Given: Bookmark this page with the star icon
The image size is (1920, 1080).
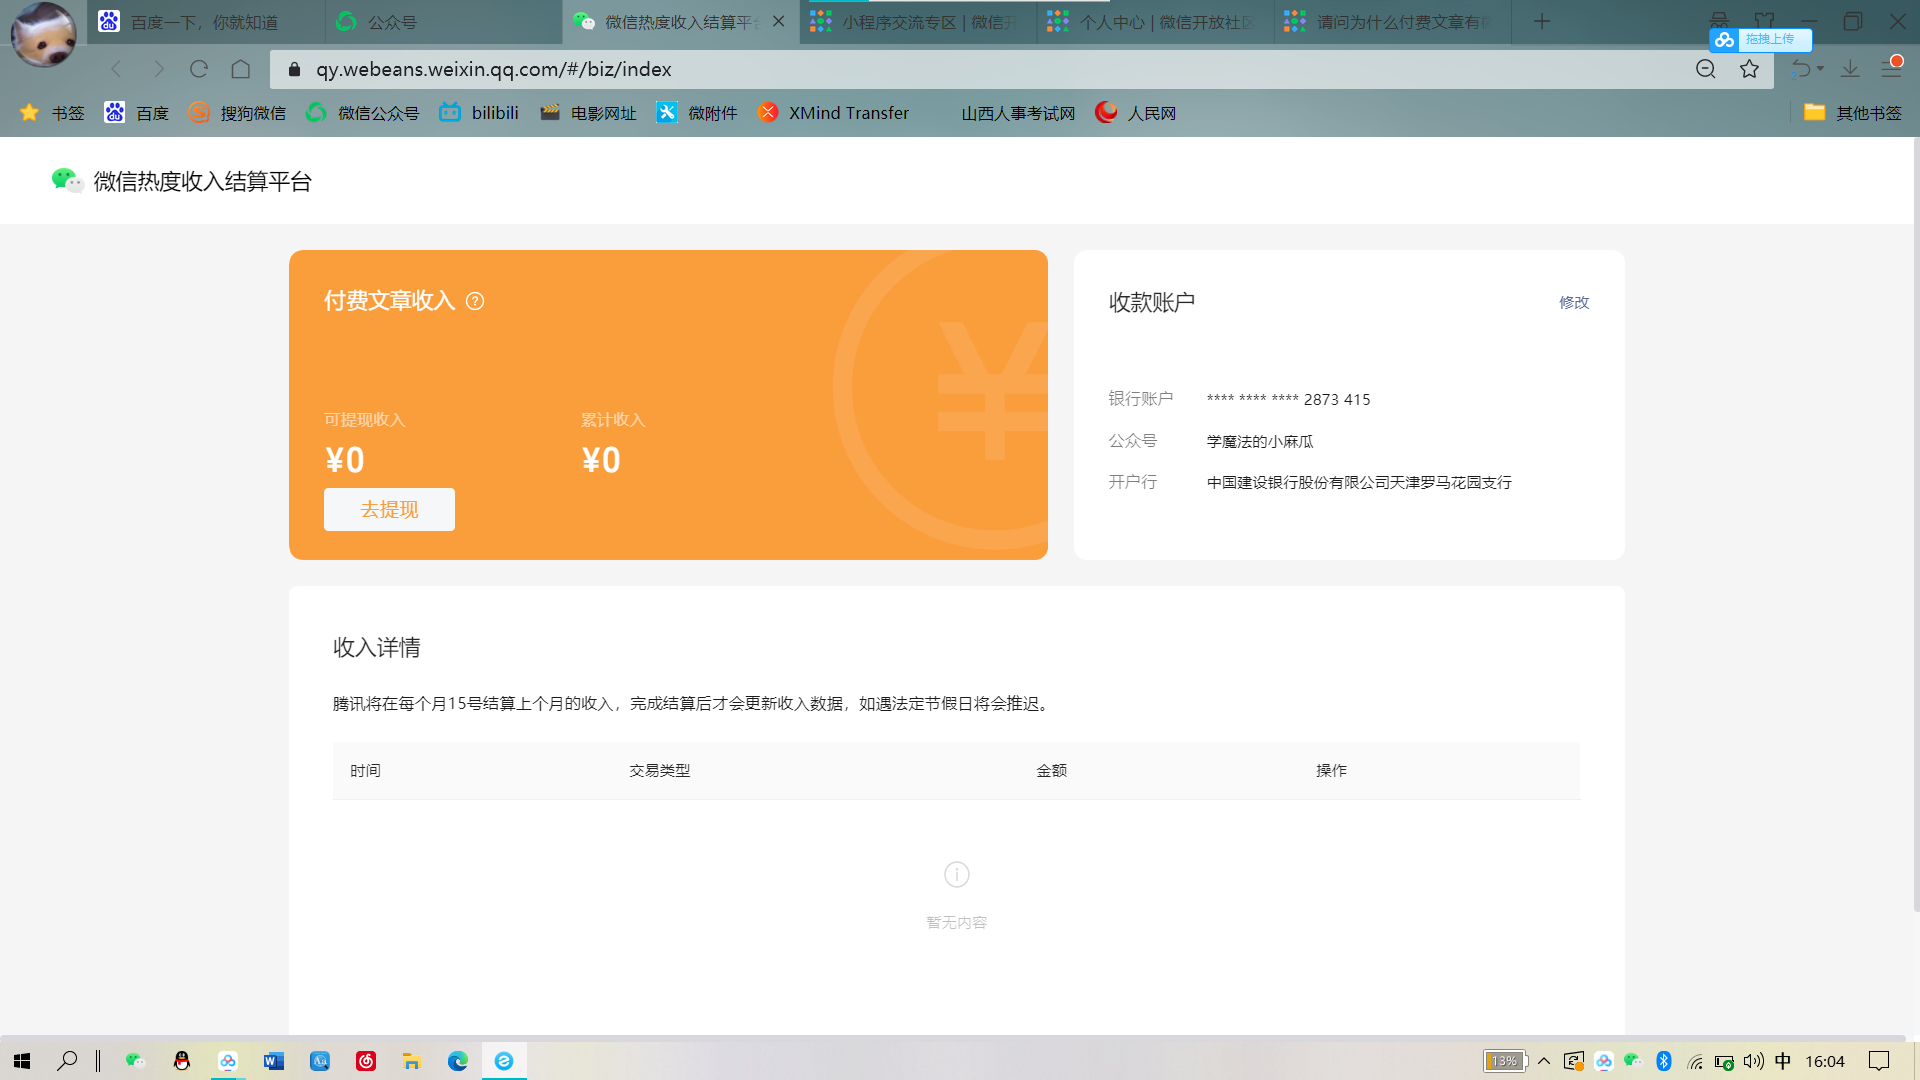Looking at the screenshot, I should [x=1749, y=69].
